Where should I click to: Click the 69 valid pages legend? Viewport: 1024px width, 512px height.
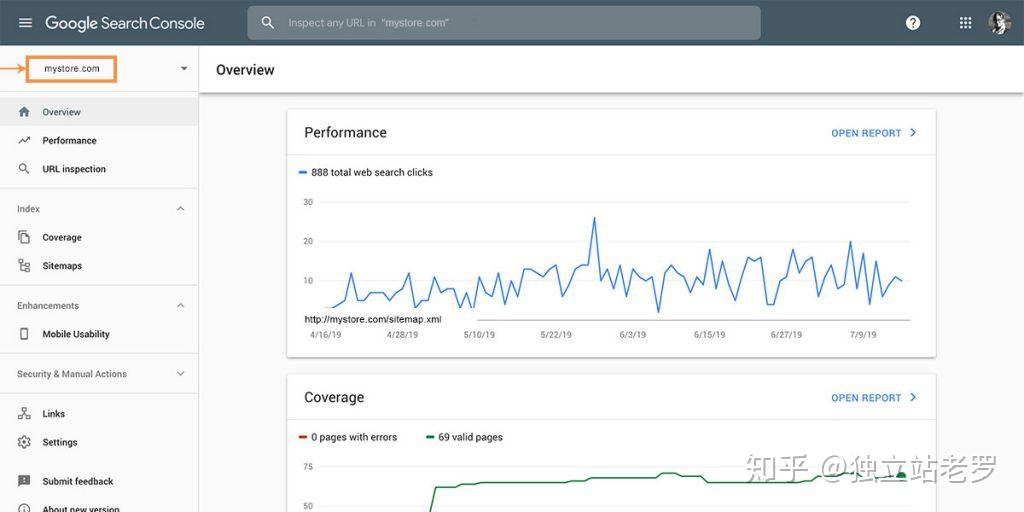point(464,437)
